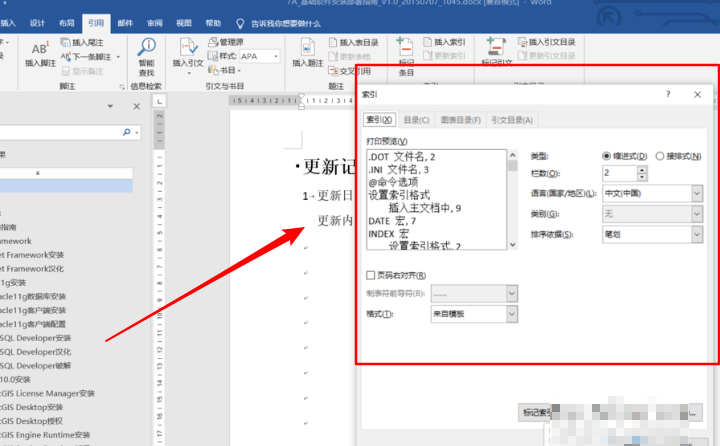Open the Footnote group dialog launcher

pos(122,86)
